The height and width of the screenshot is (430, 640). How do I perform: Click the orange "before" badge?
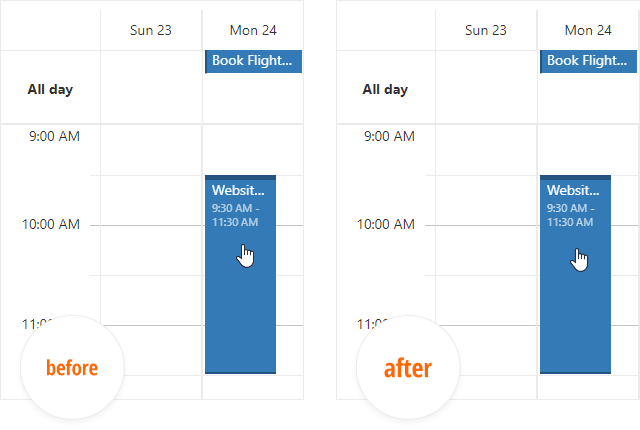(x=72, y=368)
